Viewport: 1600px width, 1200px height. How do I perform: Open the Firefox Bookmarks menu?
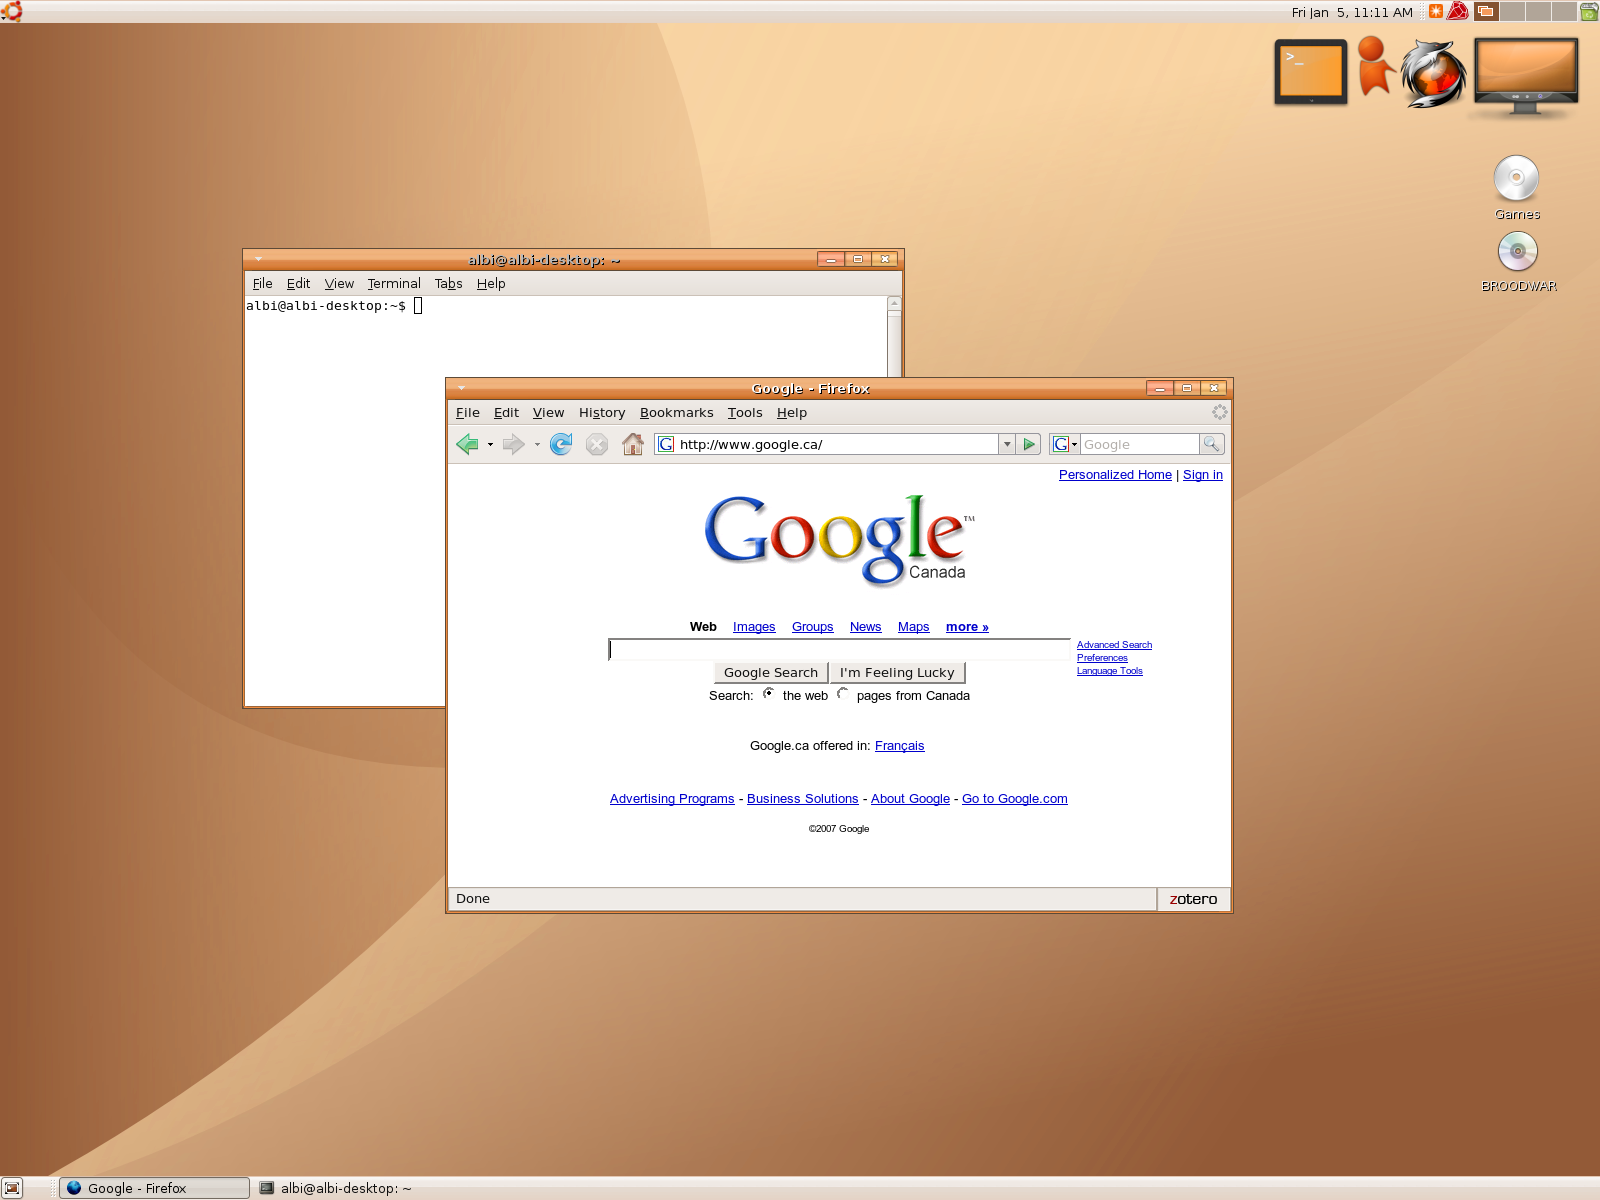(x=677, y=412)
